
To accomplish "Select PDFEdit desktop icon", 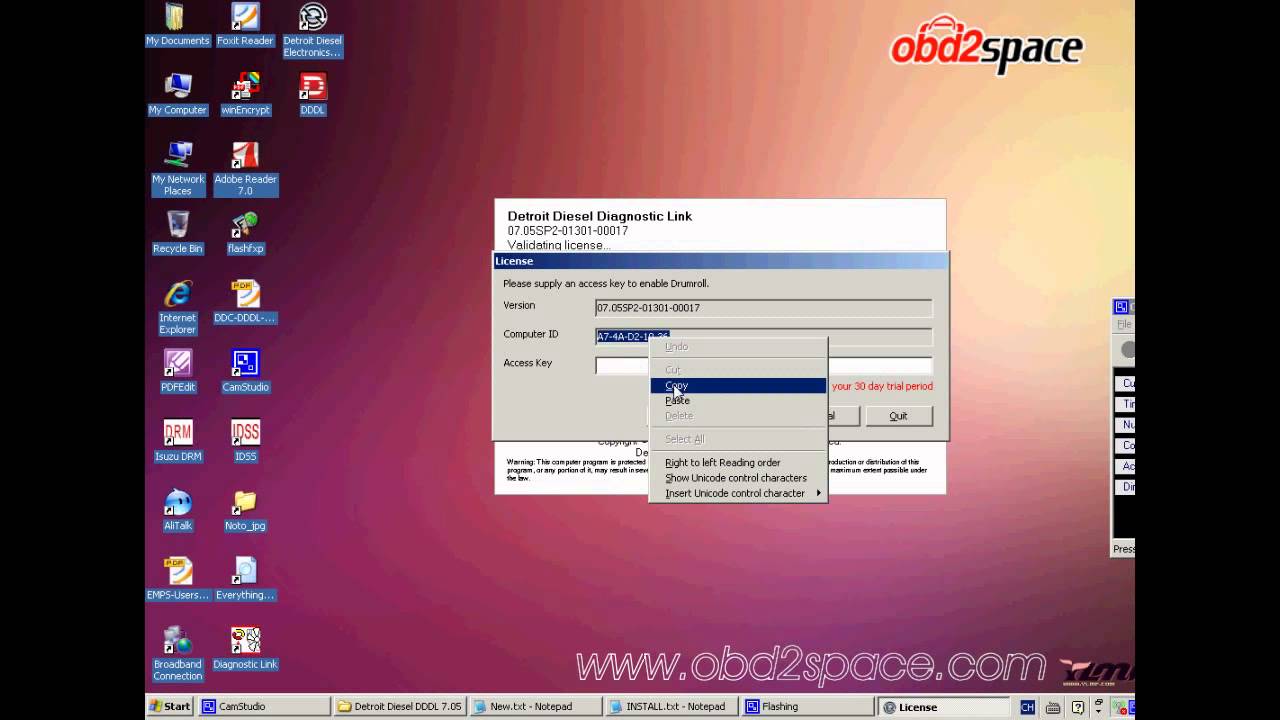I will (x=178, y=371).
